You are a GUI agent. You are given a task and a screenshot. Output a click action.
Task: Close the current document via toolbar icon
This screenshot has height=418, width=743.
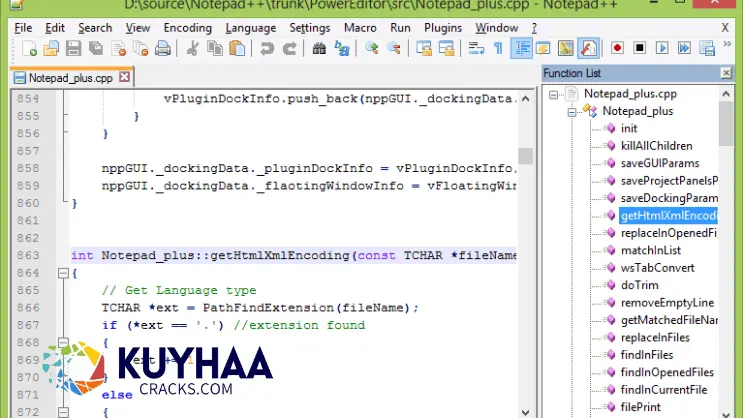click(118, 48)
